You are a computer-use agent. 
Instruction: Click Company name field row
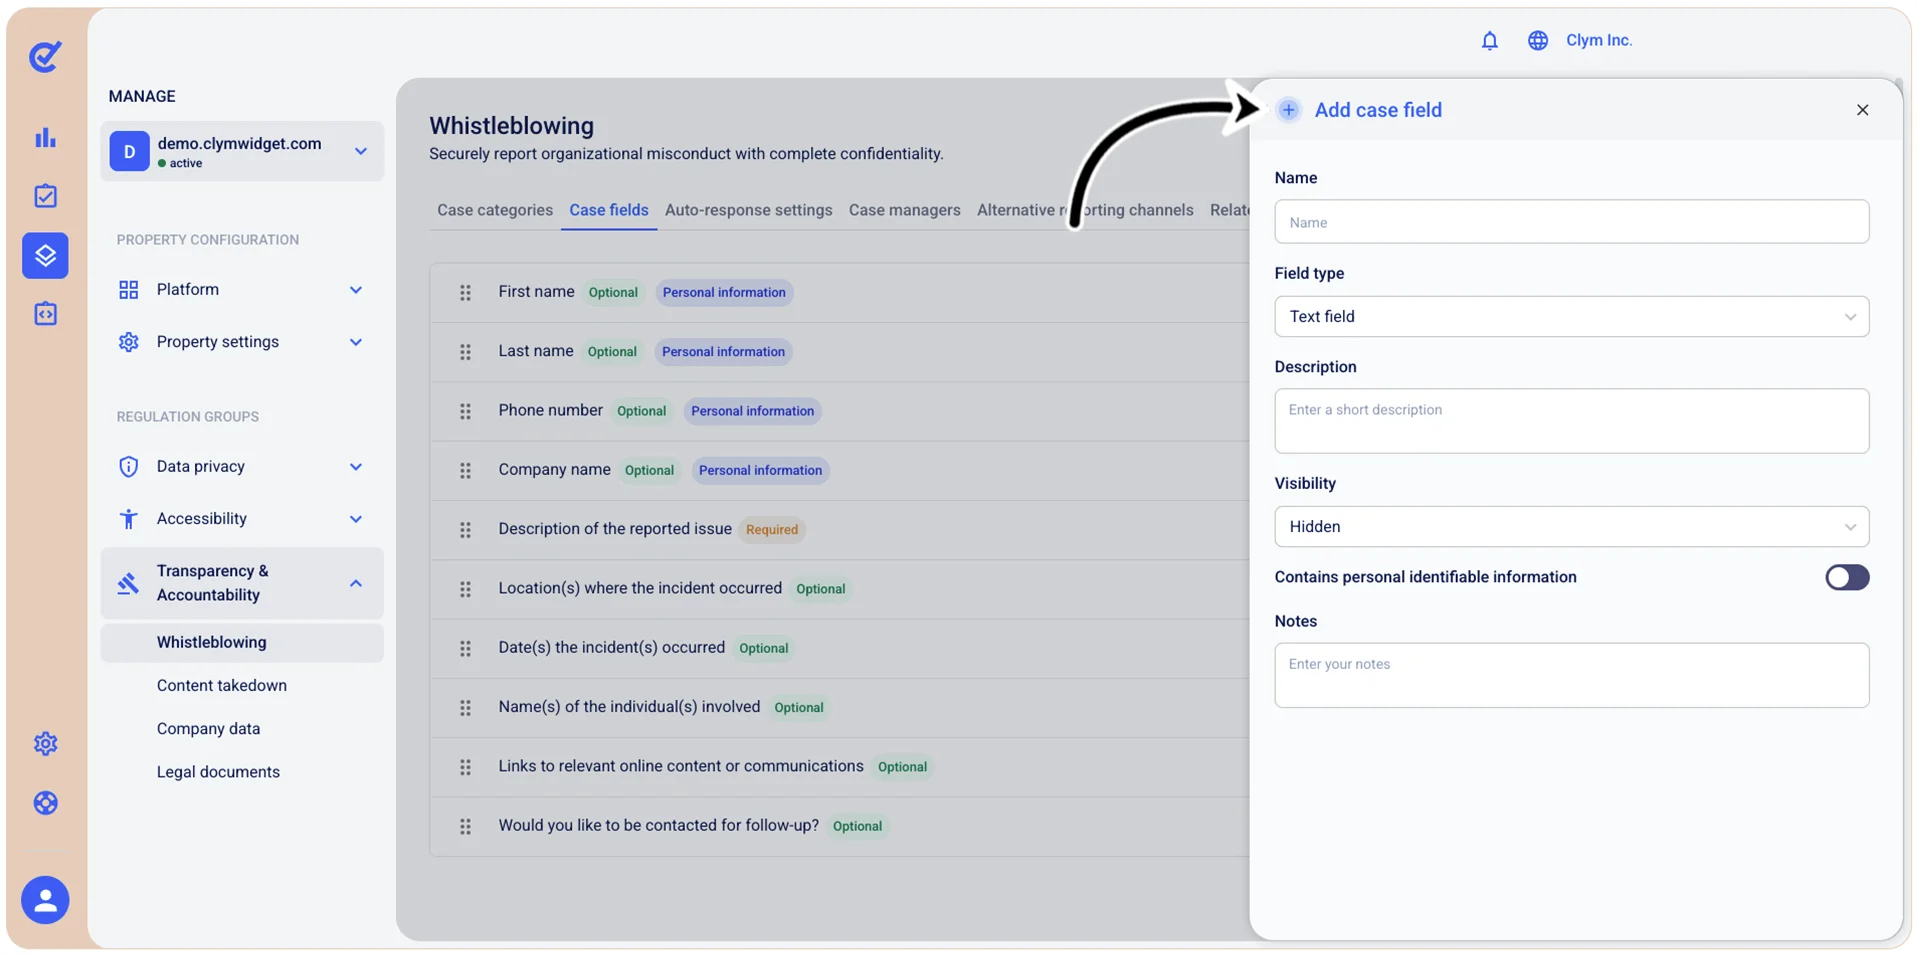(x=839, y=471)
